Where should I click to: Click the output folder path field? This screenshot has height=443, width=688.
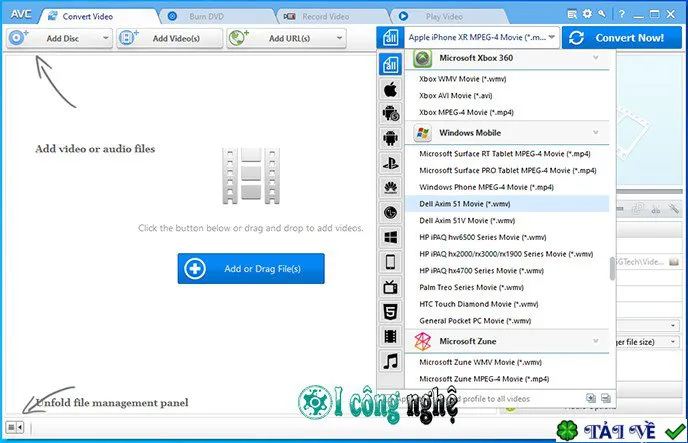coord(641,262)
